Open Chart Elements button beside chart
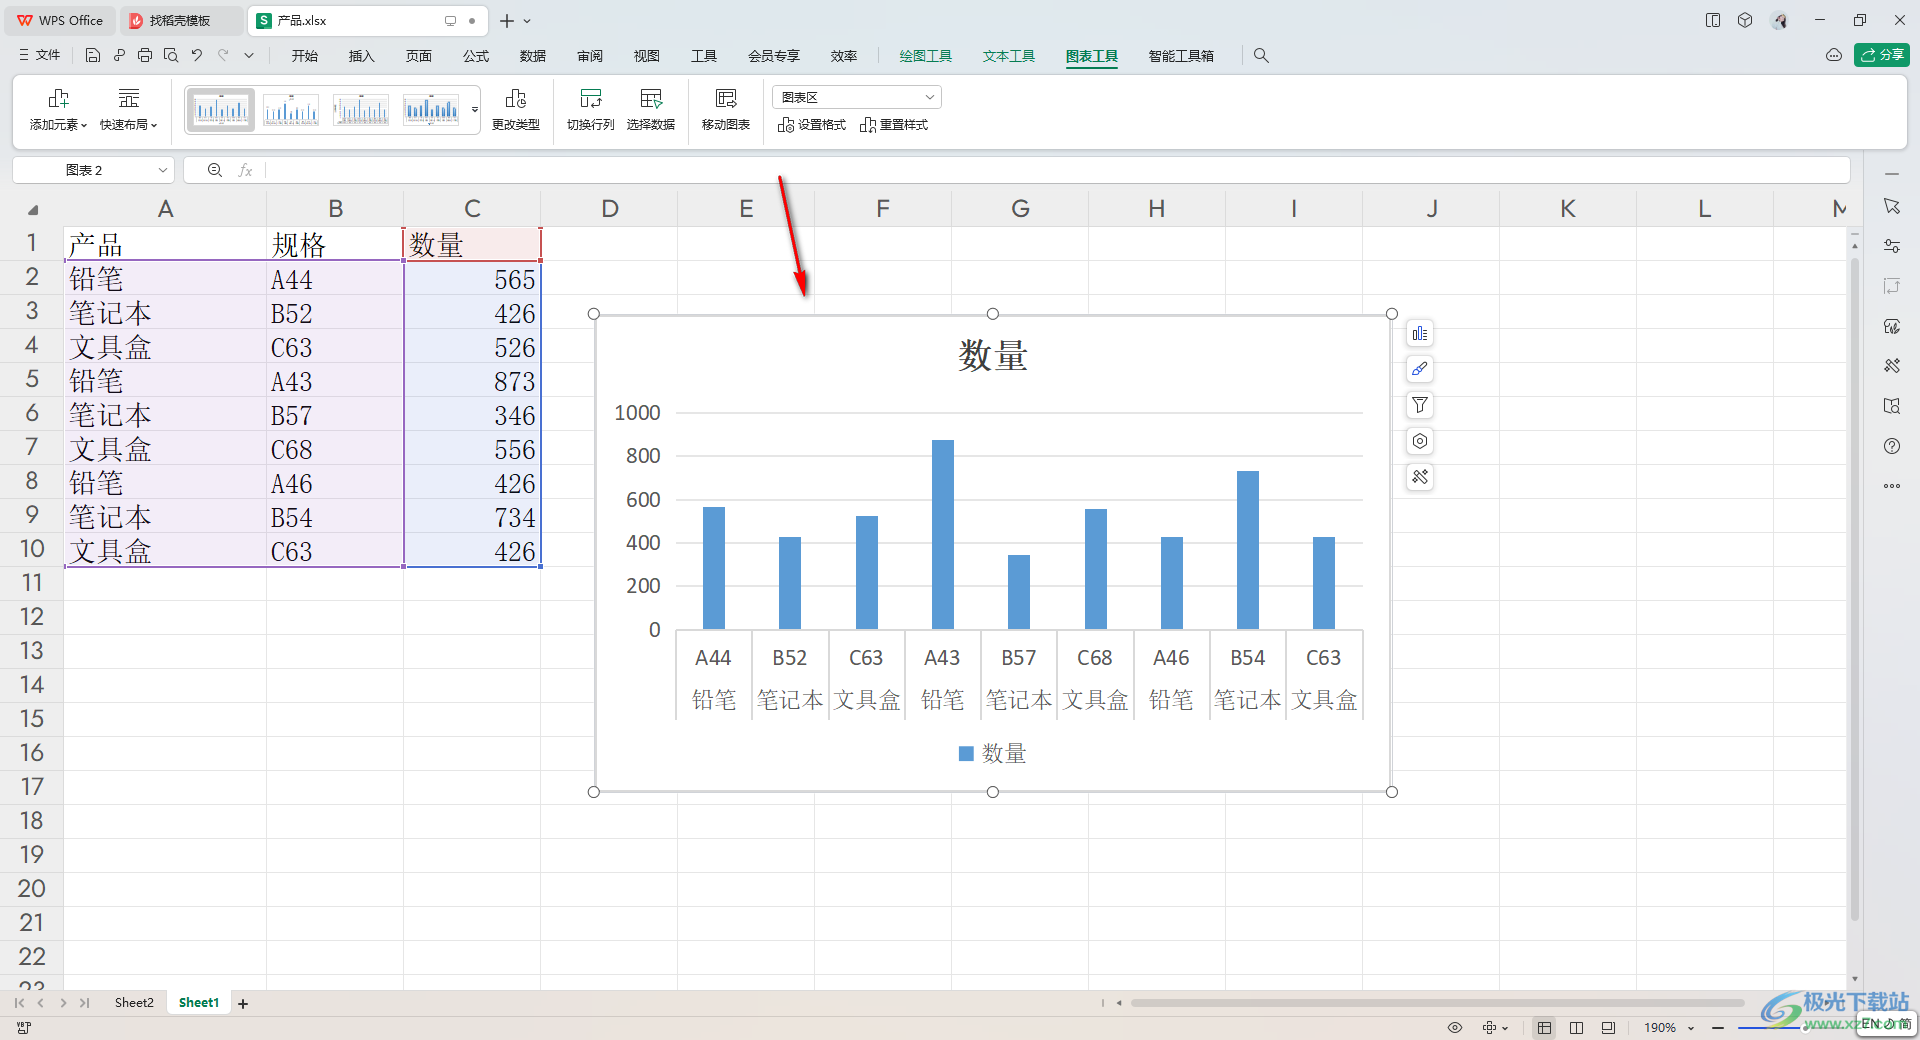Image resolution: width=1920 pixels, height=1040 pixels. click(1420, 333)
